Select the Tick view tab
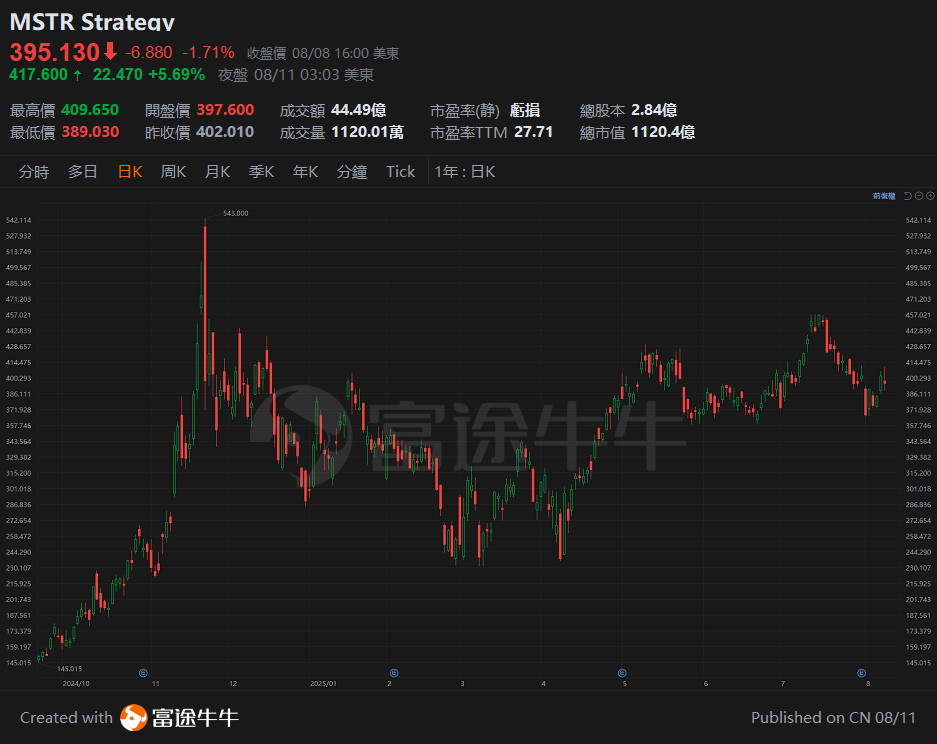The image size is (937, 744). (x=399, y=171)
